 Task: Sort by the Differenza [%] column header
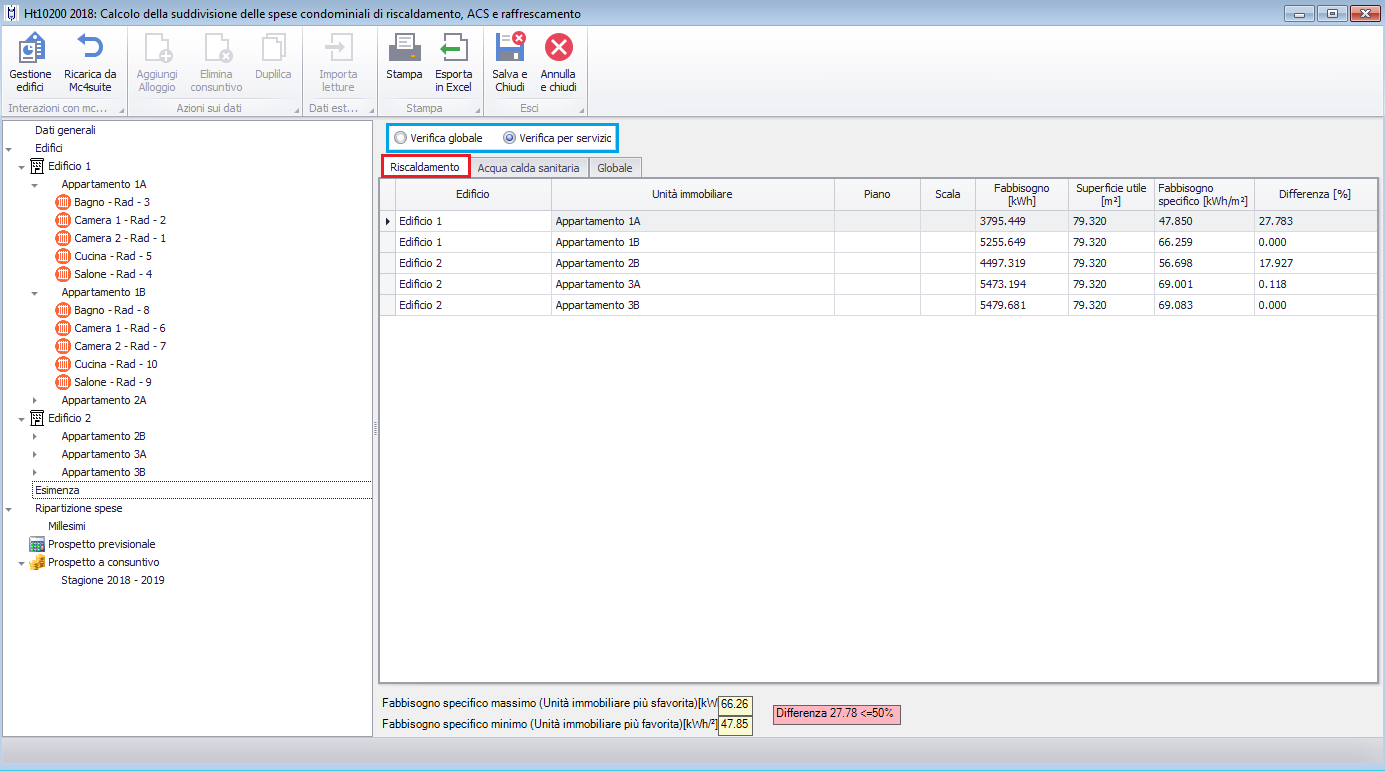point(1314,194)
